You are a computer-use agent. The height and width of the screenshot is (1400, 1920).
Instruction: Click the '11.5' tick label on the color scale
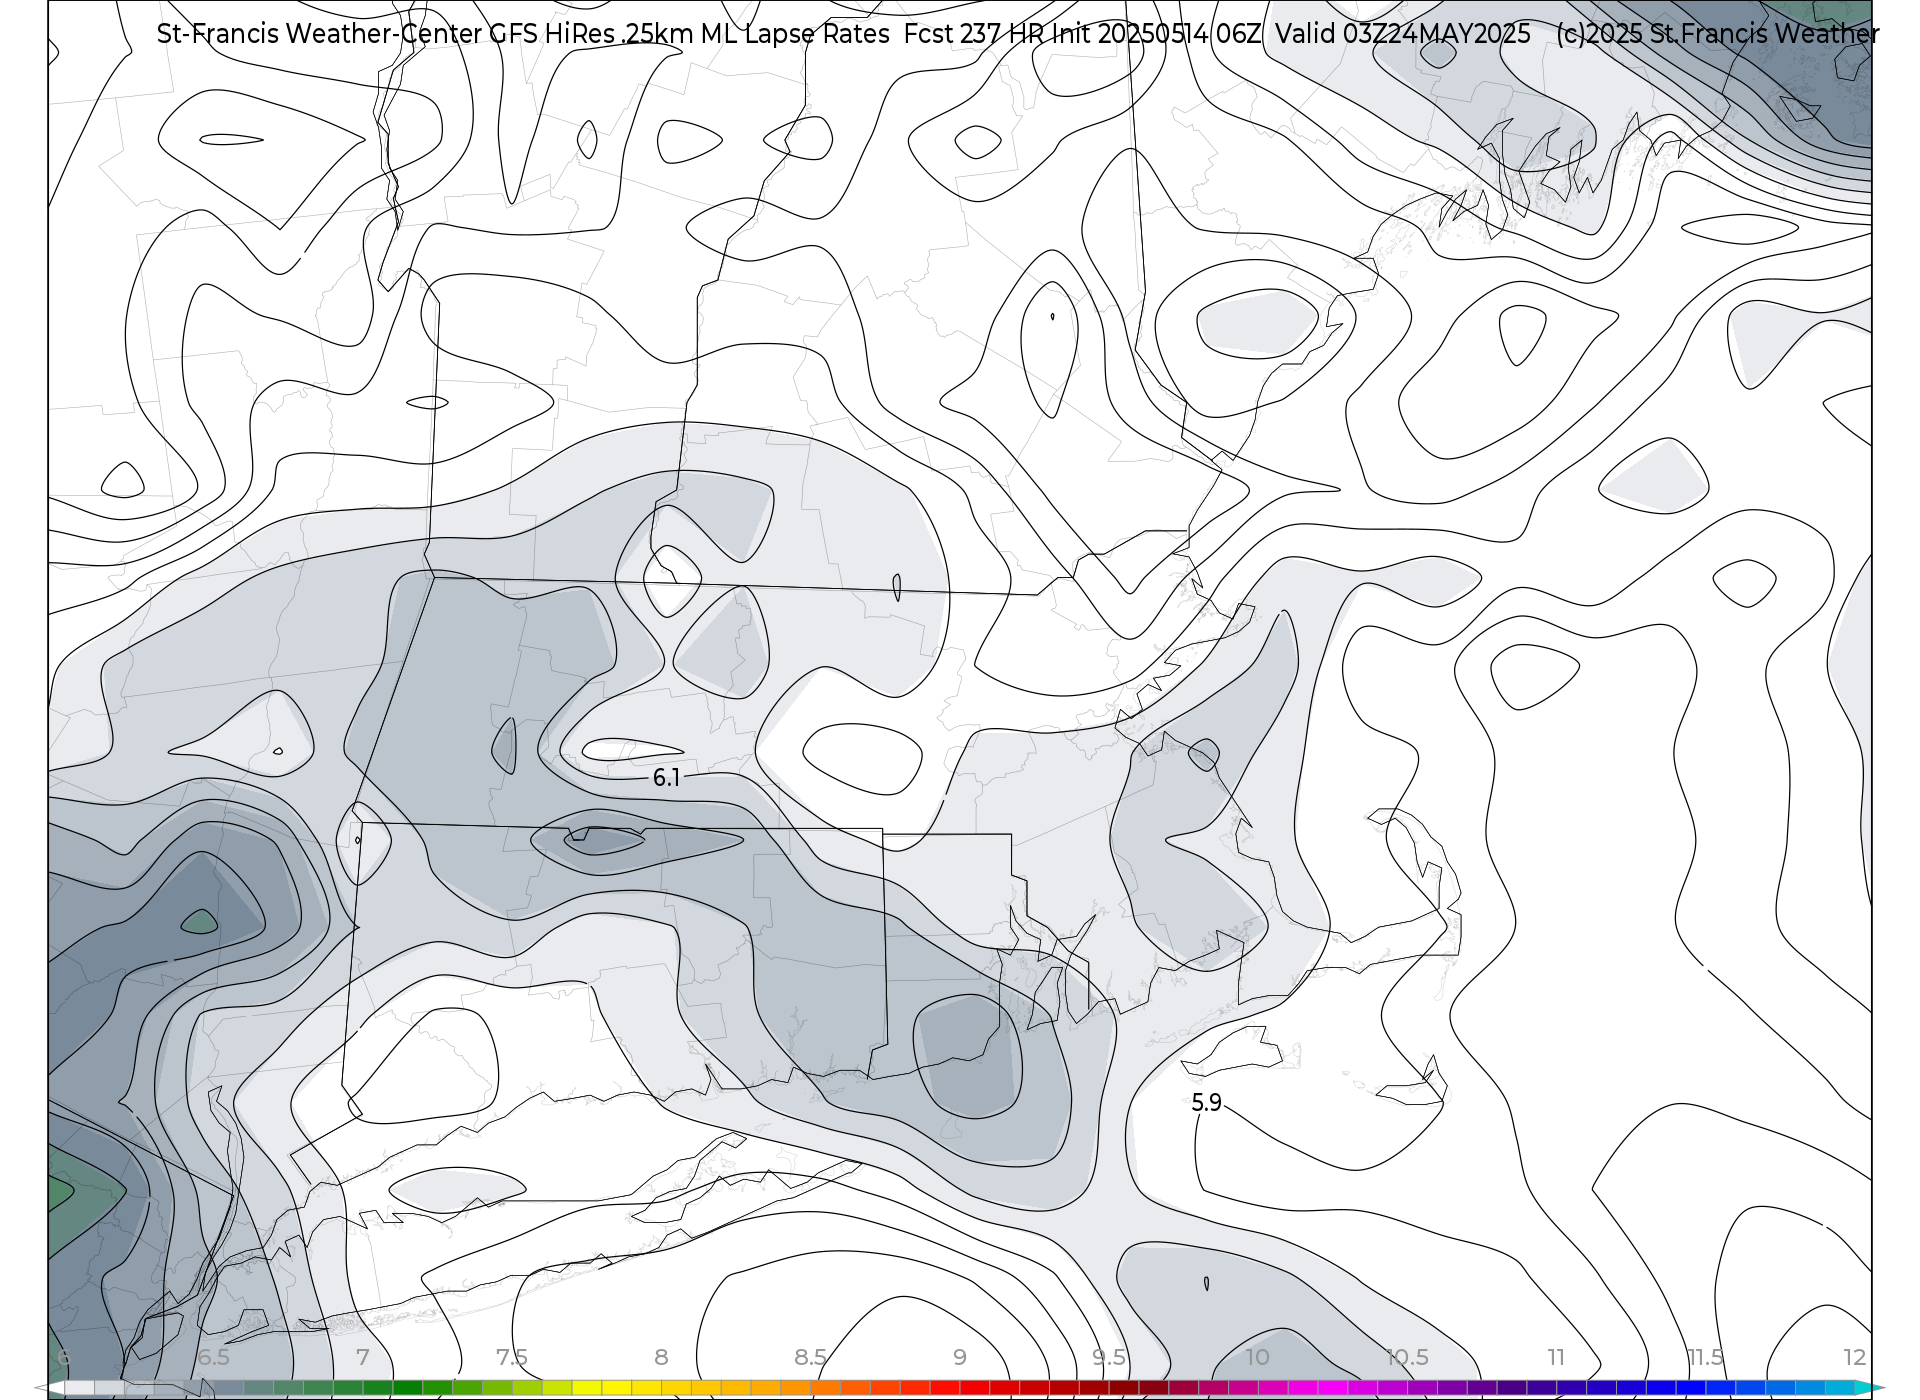tap(1705, 1357)
